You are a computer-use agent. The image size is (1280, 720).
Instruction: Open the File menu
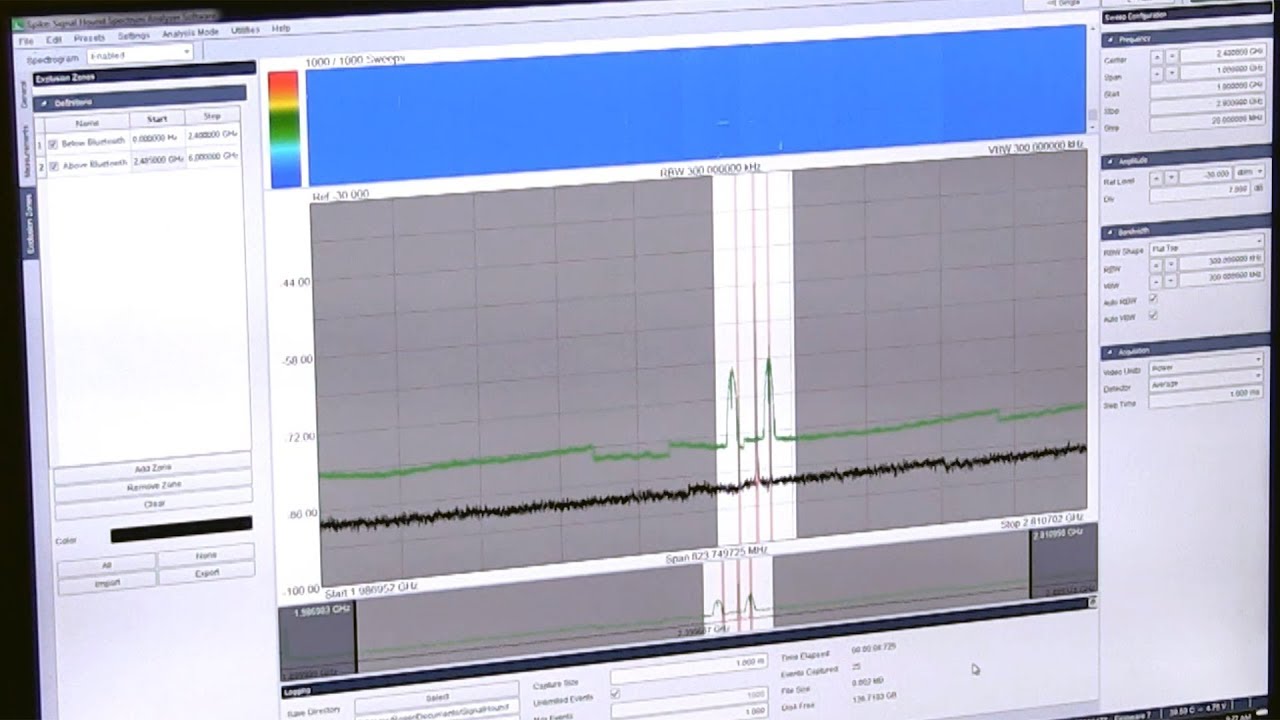26,41
